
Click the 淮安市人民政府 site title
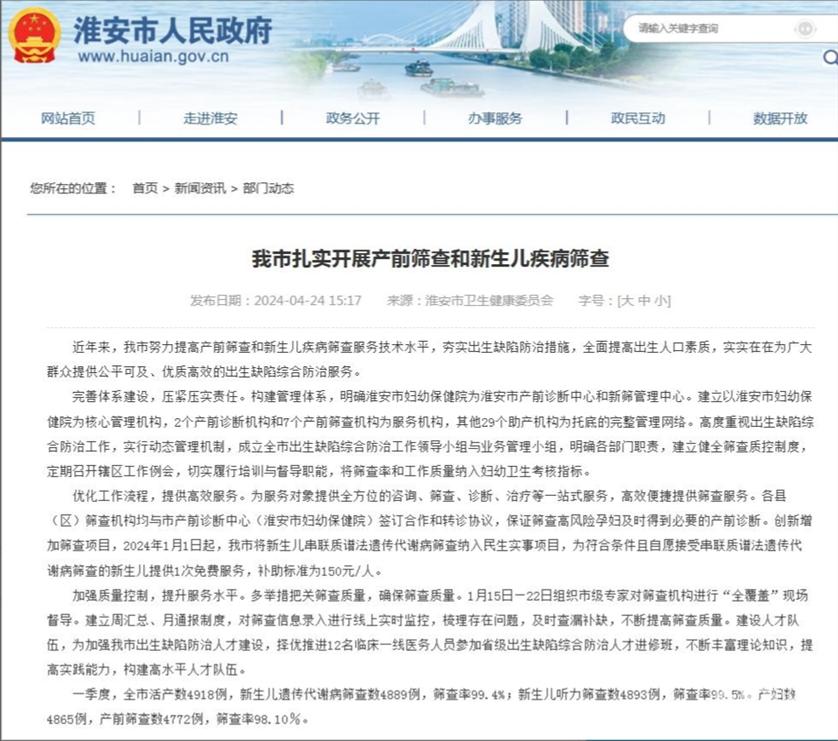coord(173,29)
